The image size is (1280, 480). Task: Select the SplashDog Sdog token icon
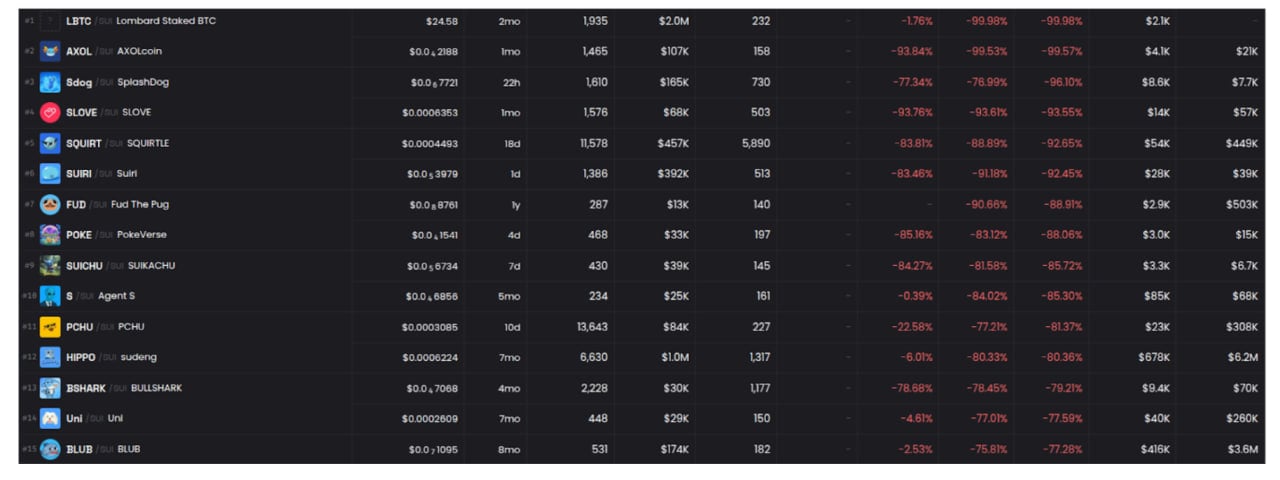tap(50, 82)
